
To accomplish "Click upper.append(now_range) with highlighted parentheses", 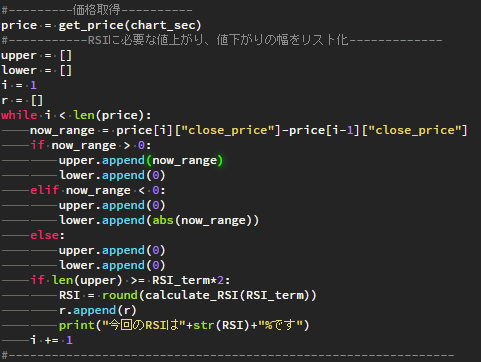I will pos(141,160).
